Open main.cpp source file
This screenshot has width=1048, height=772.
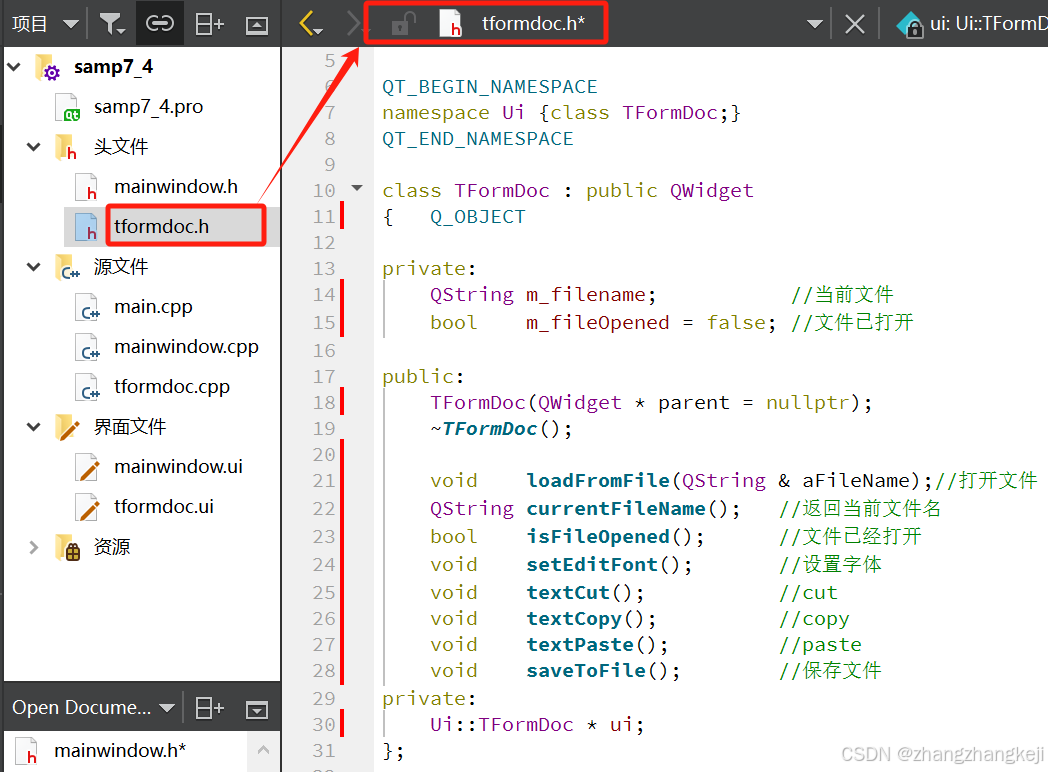(x=153, y=307)
